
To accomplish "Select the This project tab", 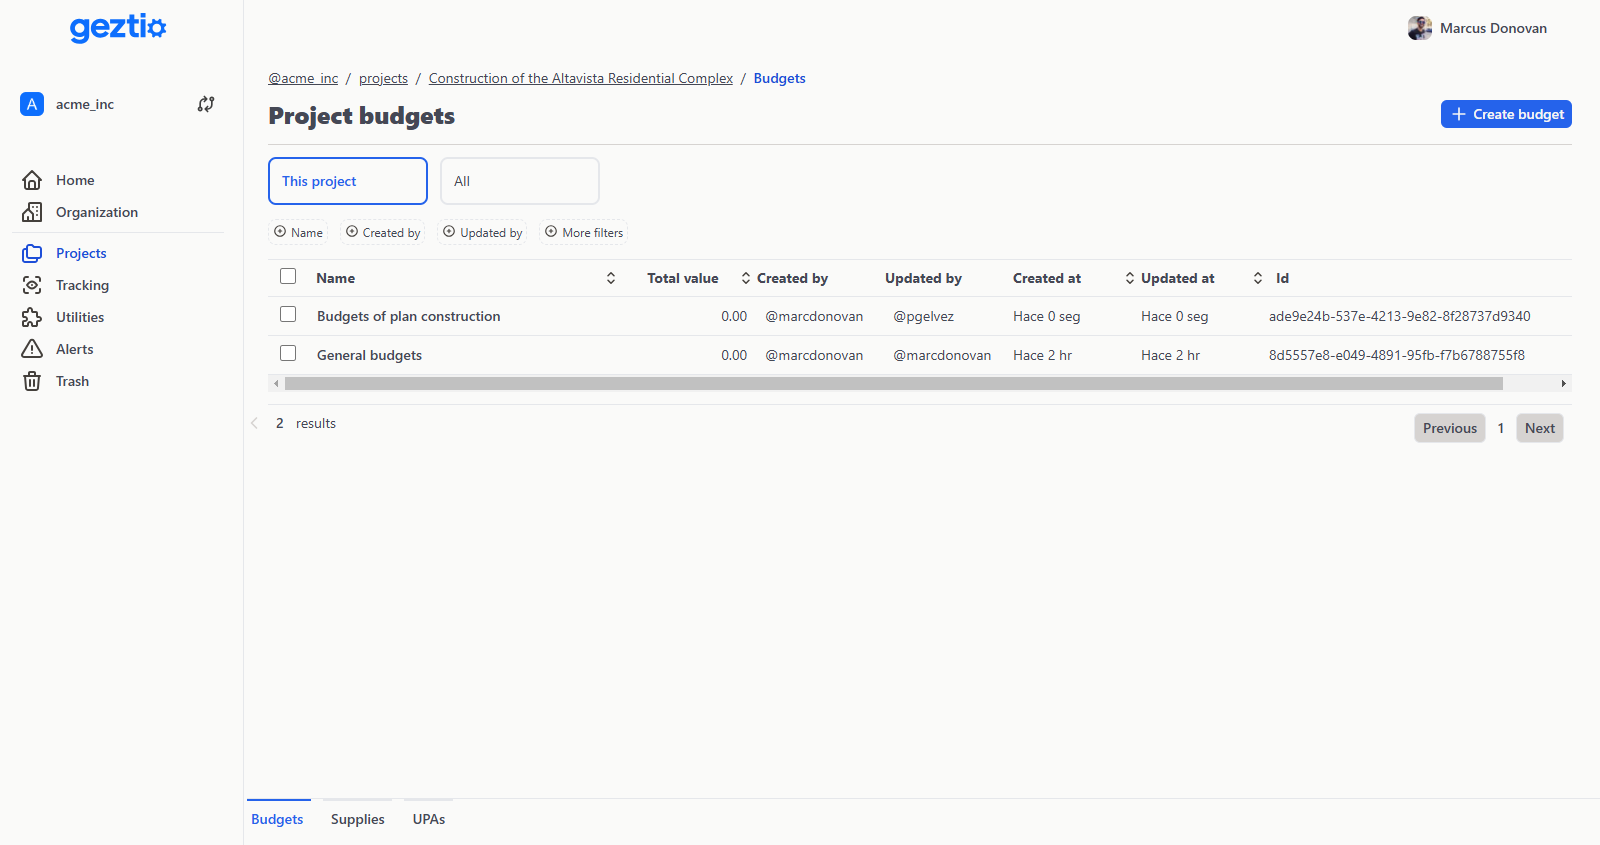I will coord(348,181).
